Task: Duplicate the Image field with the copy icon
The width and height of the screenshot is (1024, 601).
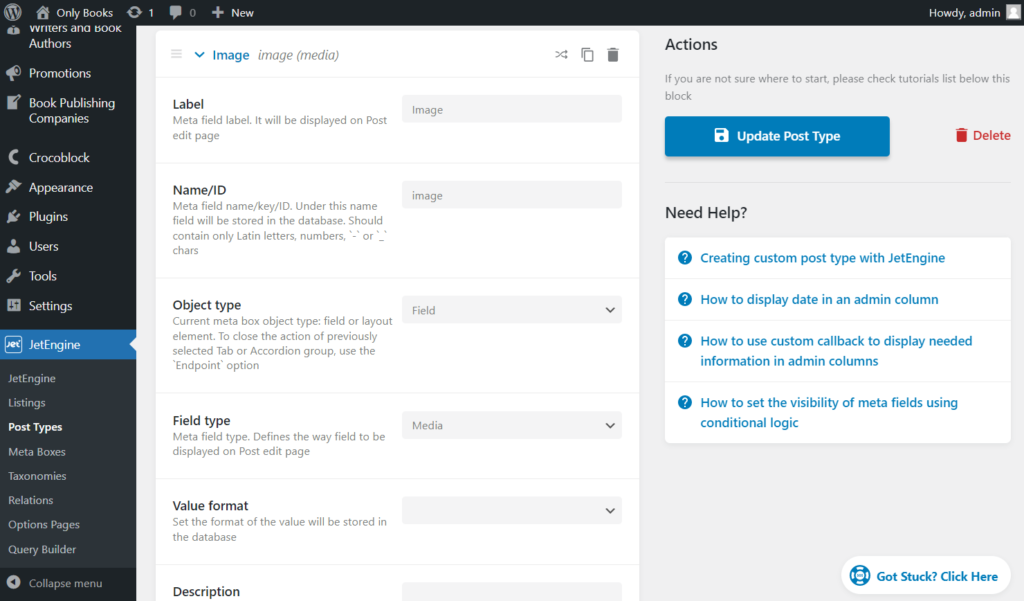Action: point(587,55)
